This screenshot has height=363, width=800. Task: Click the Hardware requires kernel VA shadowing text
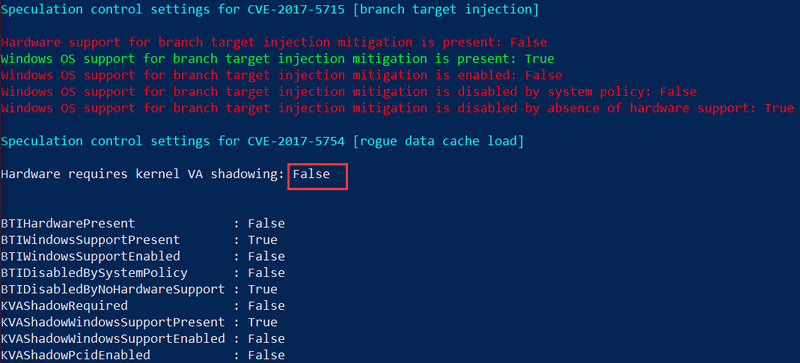click(x=142, y=174)
